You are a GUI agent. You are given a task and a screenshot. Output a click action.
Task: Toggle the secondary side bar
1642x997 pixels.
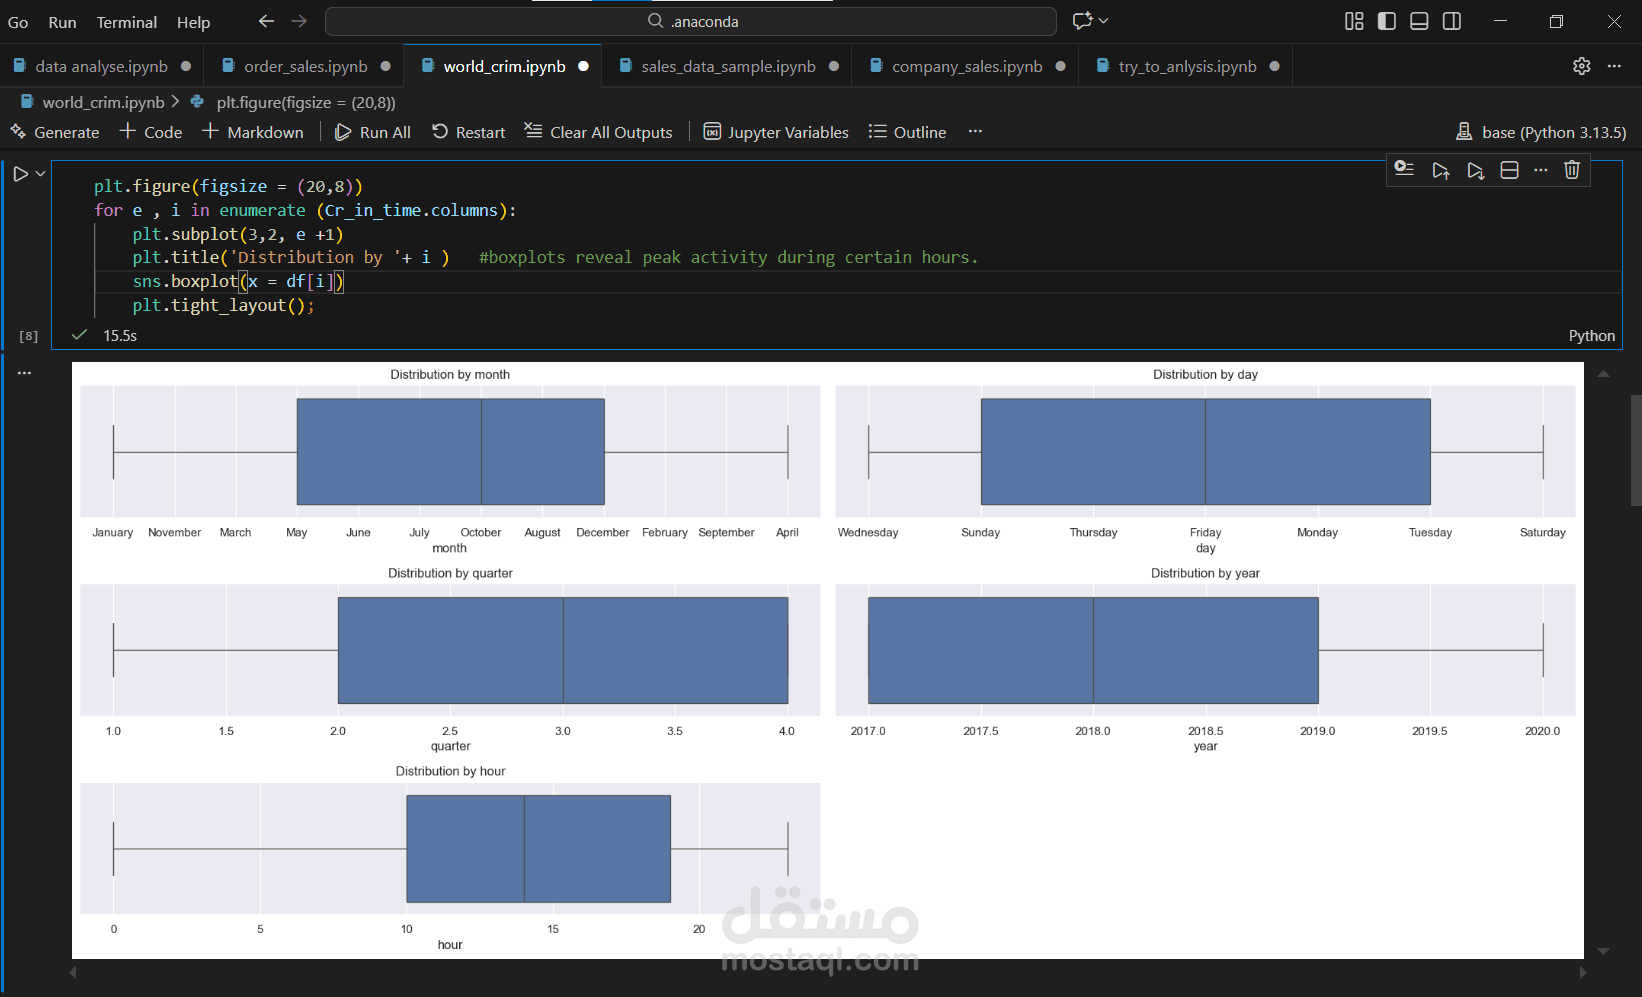pyautogui.click(x=1452, y=21)
